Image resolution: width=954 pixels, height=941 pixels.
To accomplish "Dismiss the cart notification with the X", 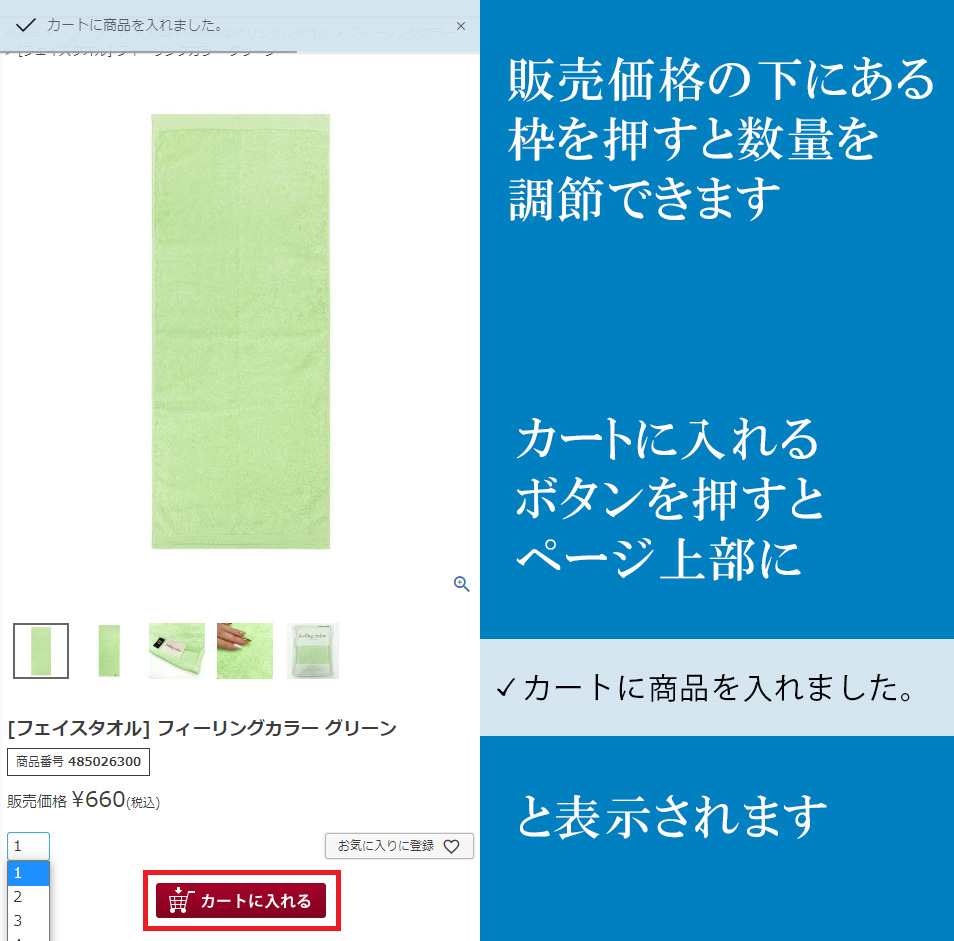I will [x=461, y=26].
